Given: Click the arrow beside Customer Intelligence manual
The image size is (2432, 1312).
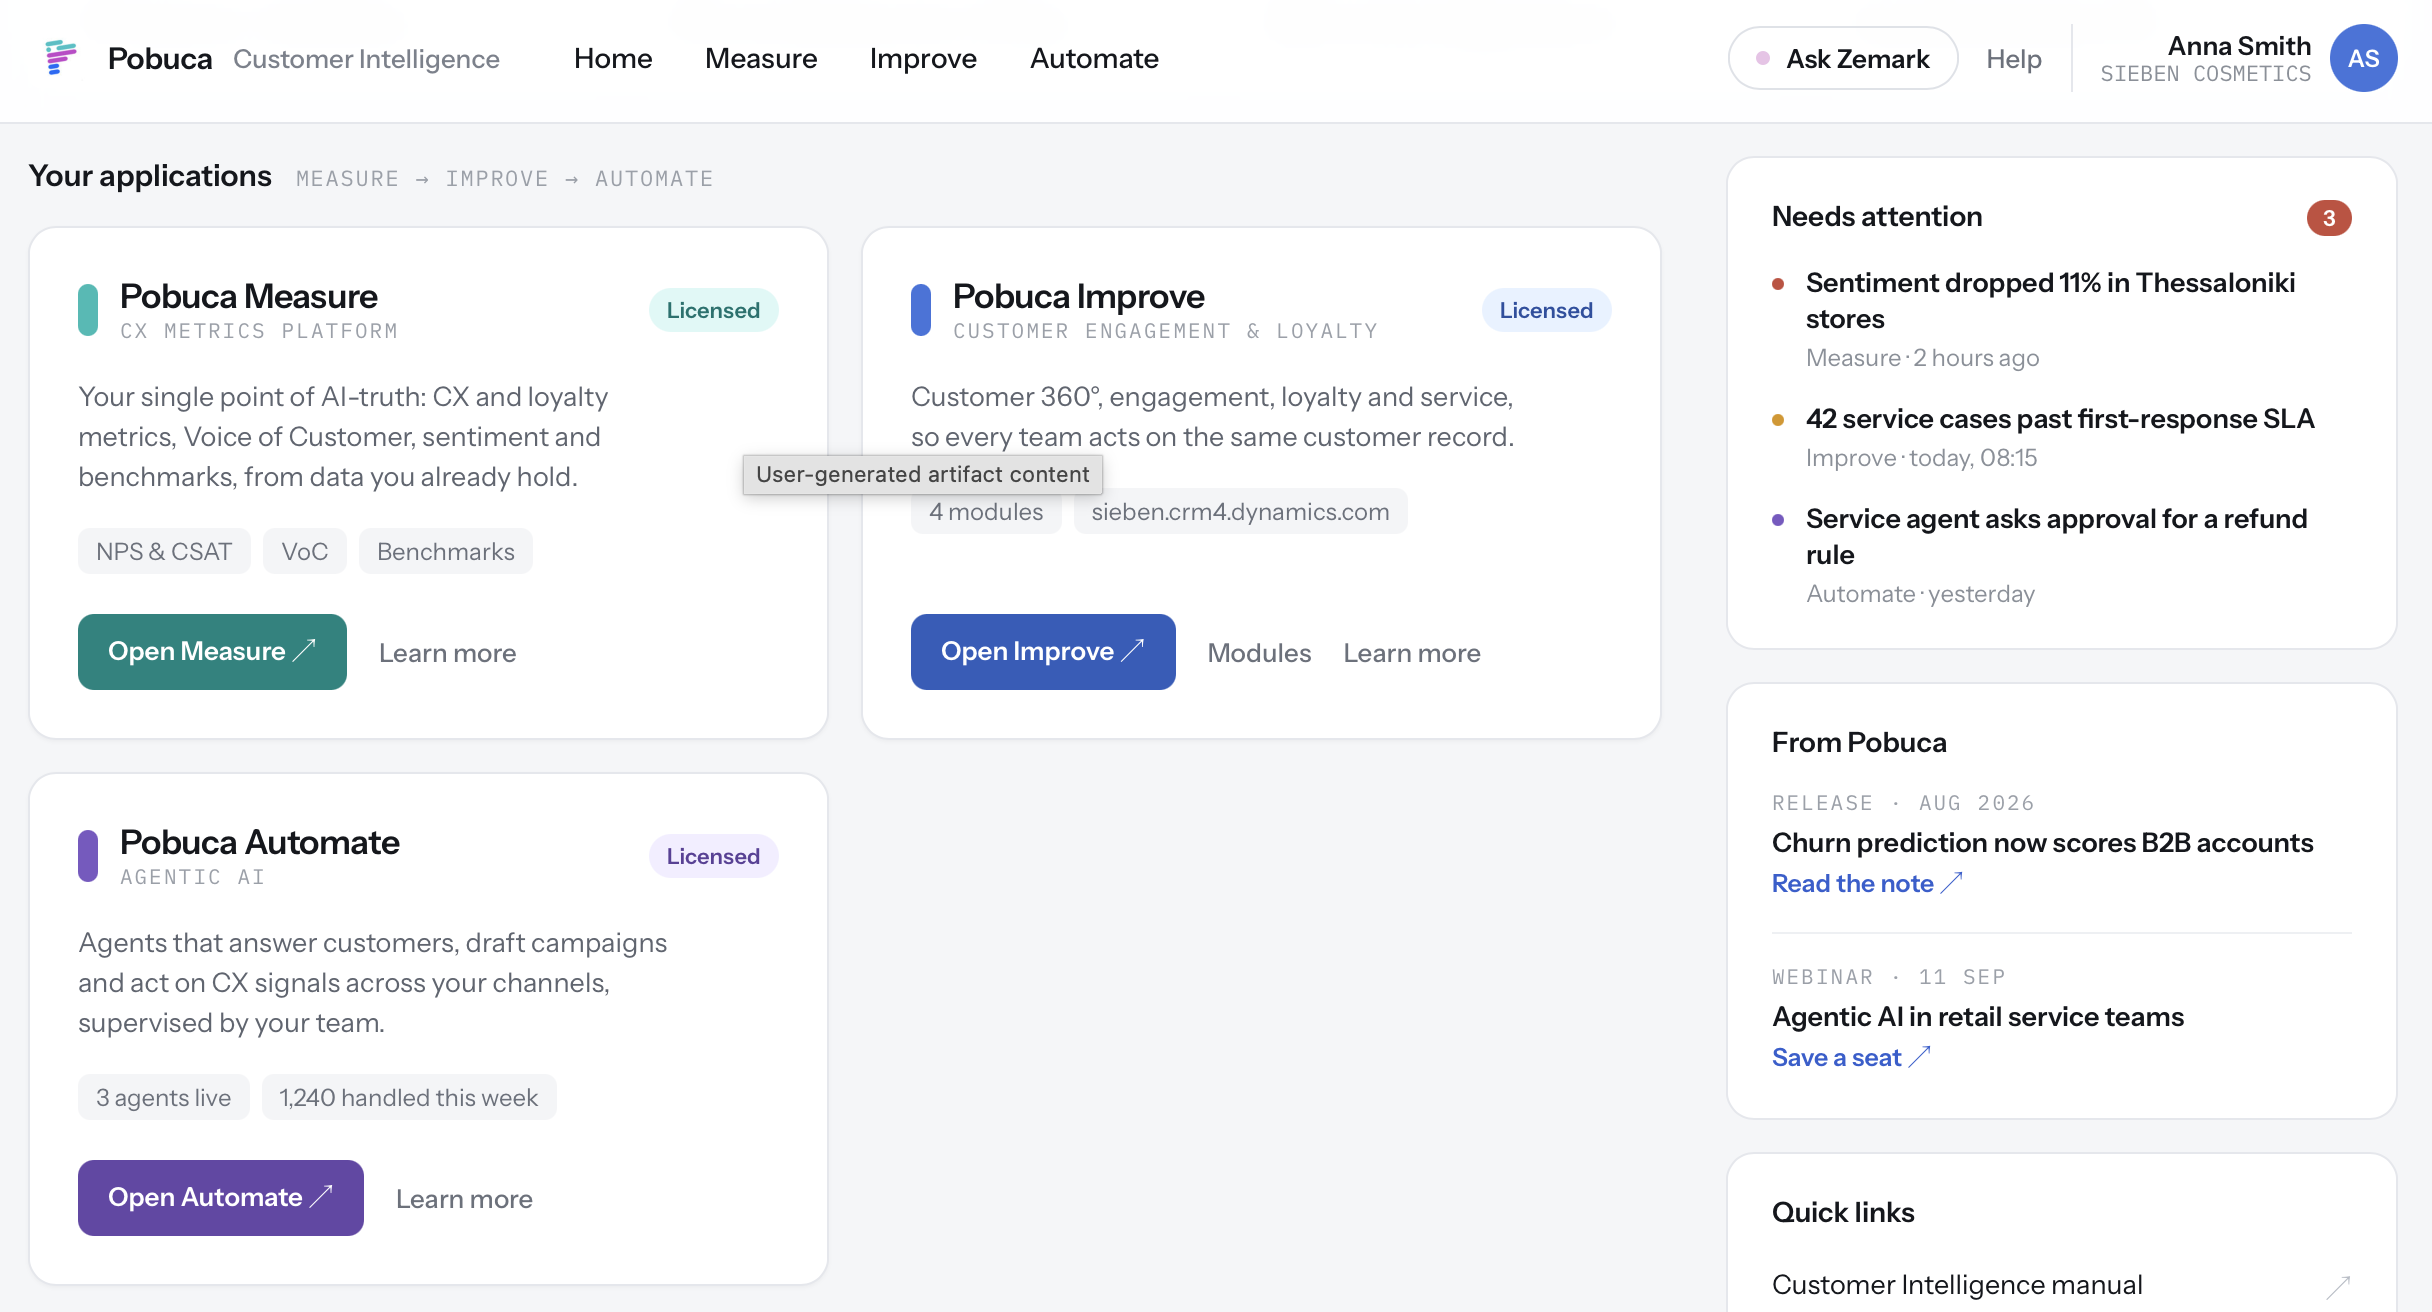Looking at the screenshot, I should (x=2338, y=1286).
